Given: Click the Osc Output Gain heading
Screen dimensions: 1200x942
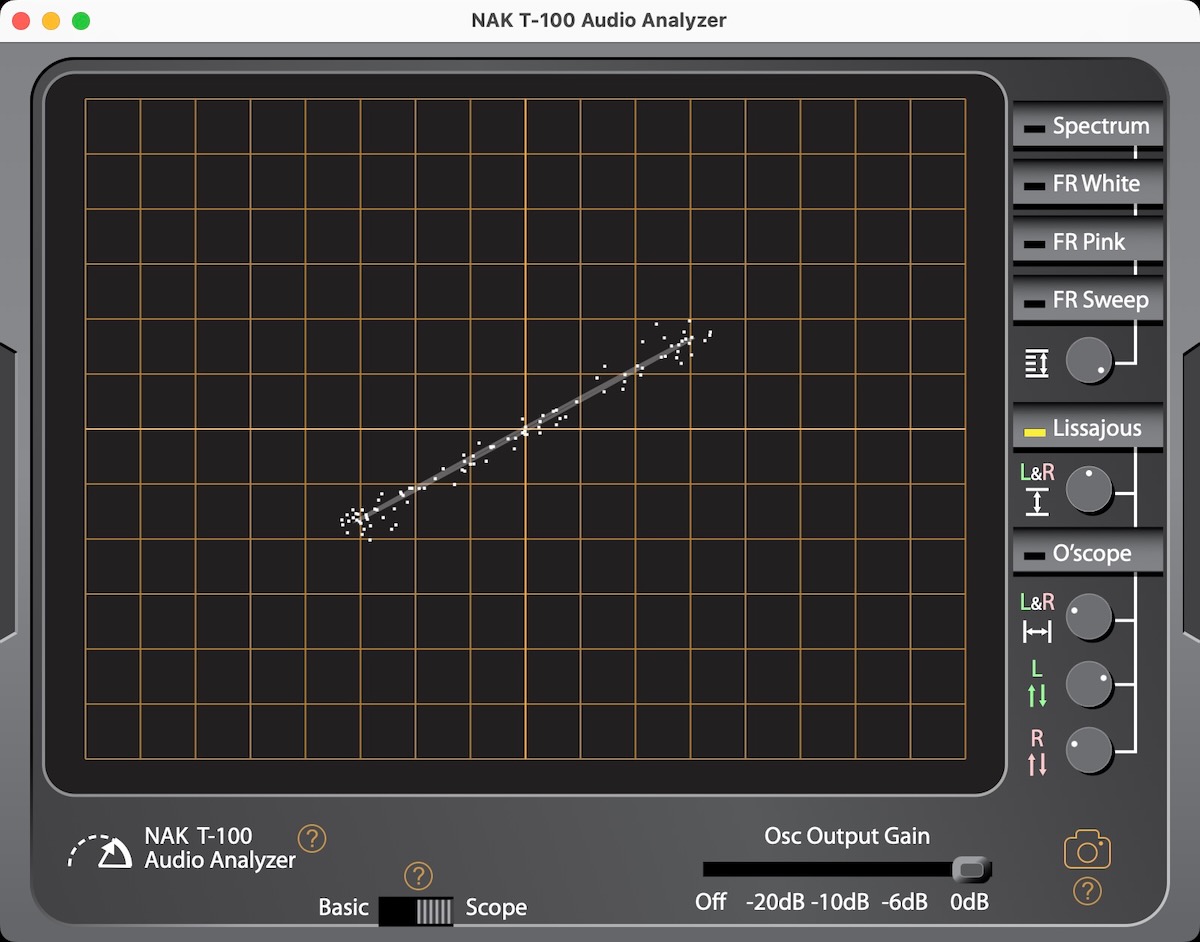Looking at the screenshot, I should pyautogui.click(x=847, y=836).
